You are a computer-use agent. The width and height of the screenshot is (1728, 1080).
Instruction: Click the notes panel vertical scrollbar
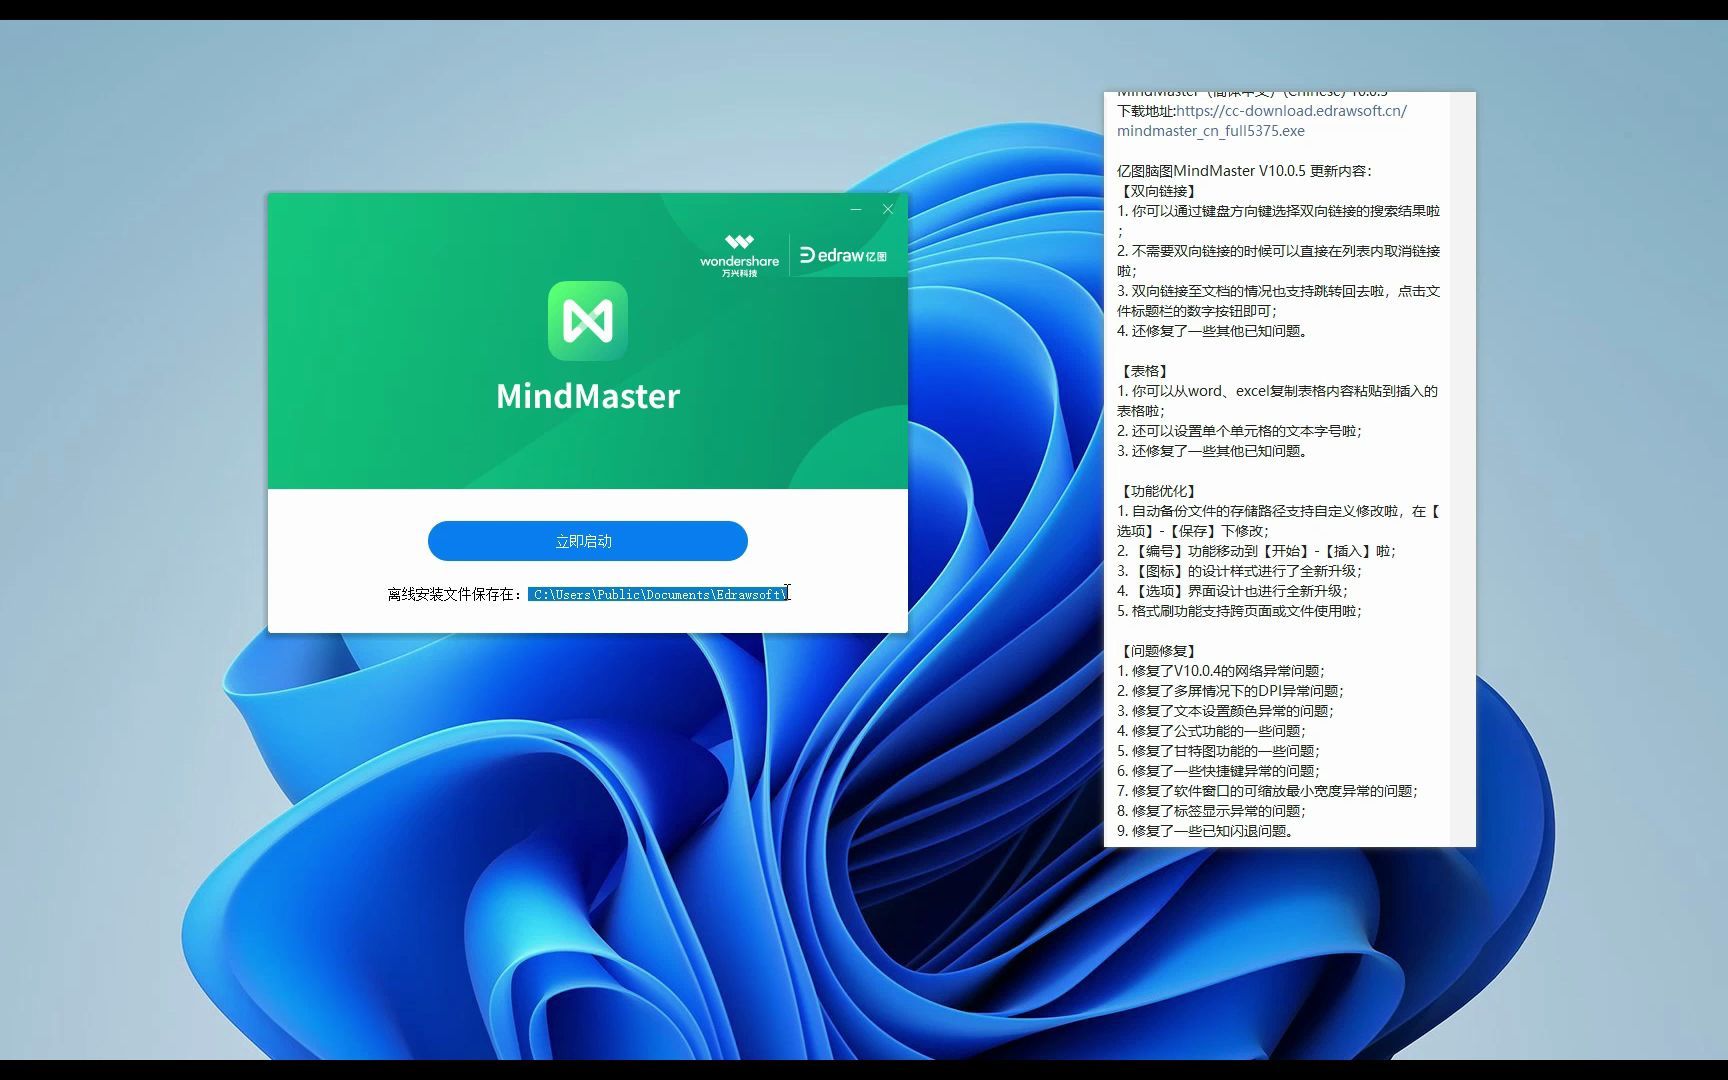[x=1462, y=469]
